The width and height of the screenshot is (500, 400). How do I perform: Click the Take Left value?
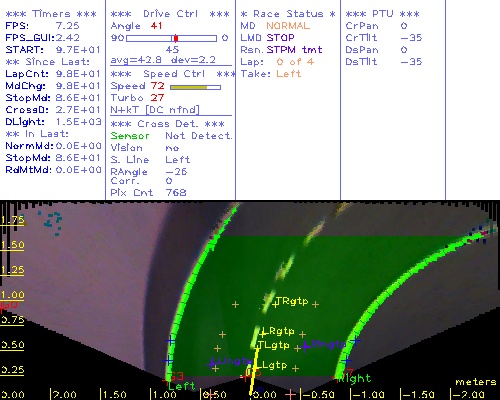click(x=289, y=74)
